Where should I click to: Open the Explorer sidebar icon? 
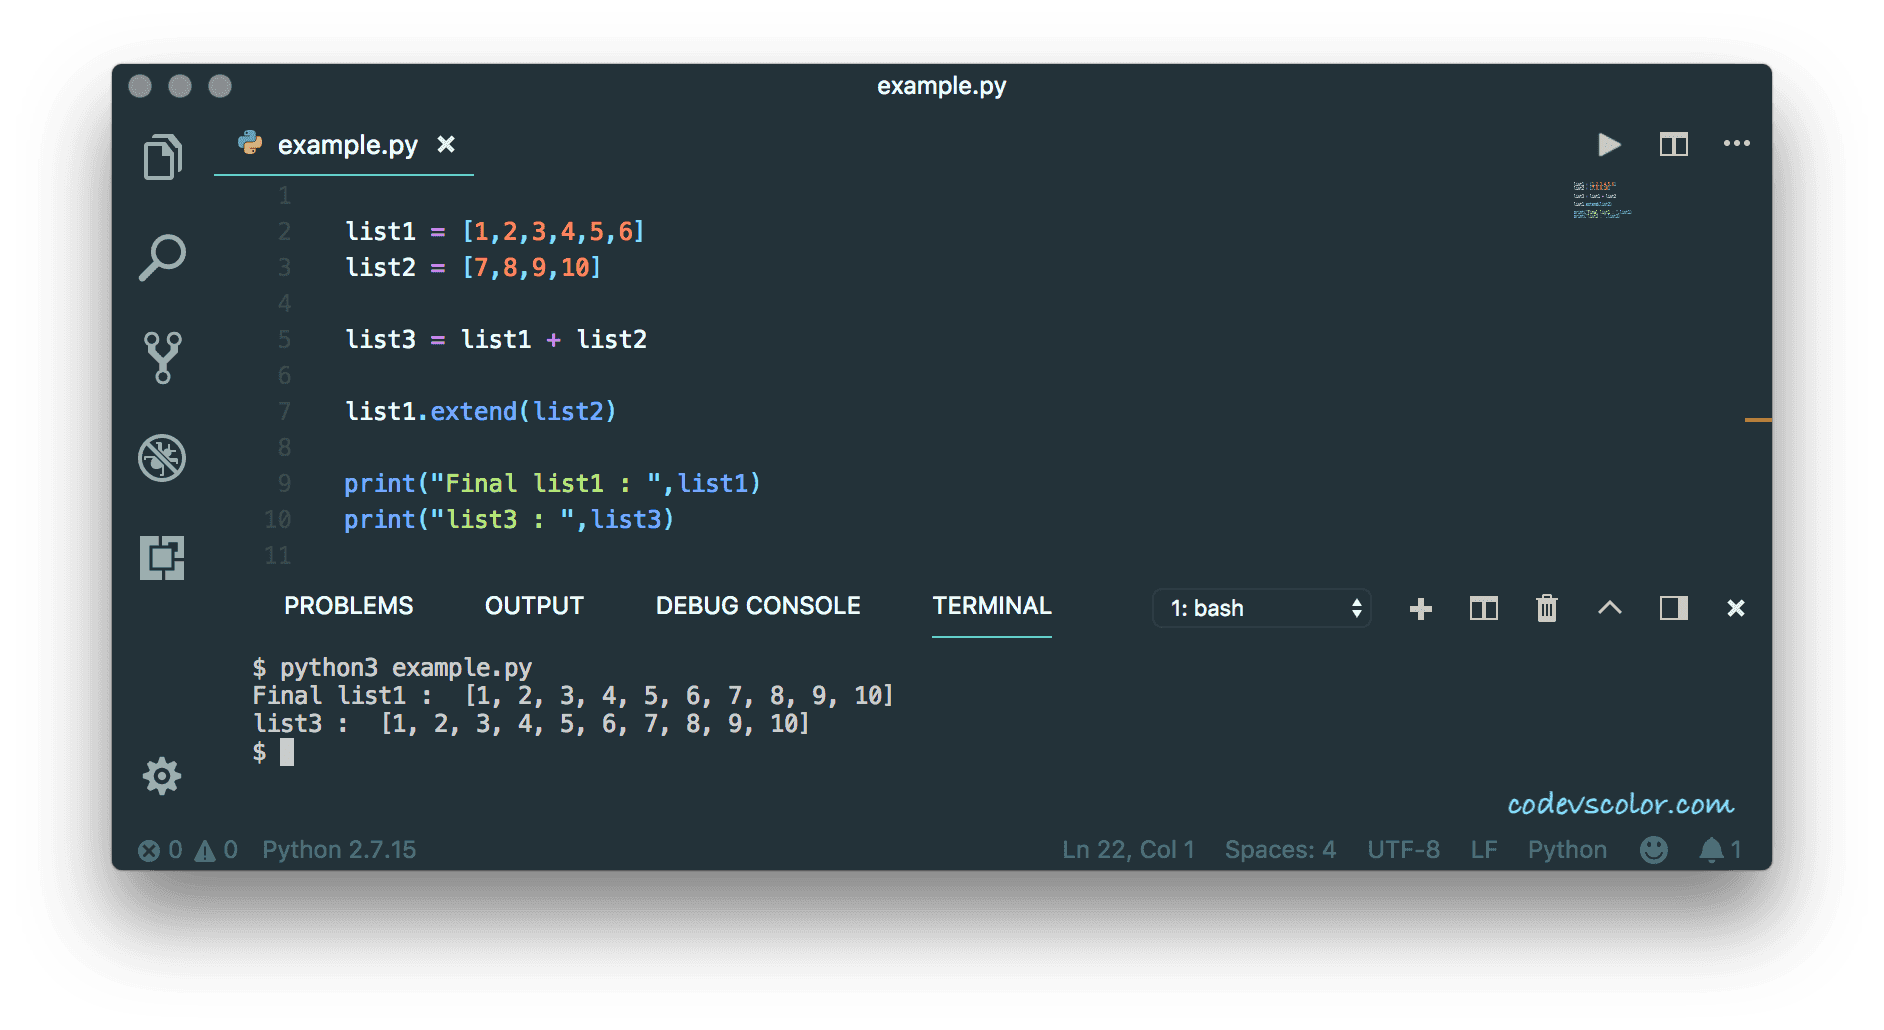(162, 156)
